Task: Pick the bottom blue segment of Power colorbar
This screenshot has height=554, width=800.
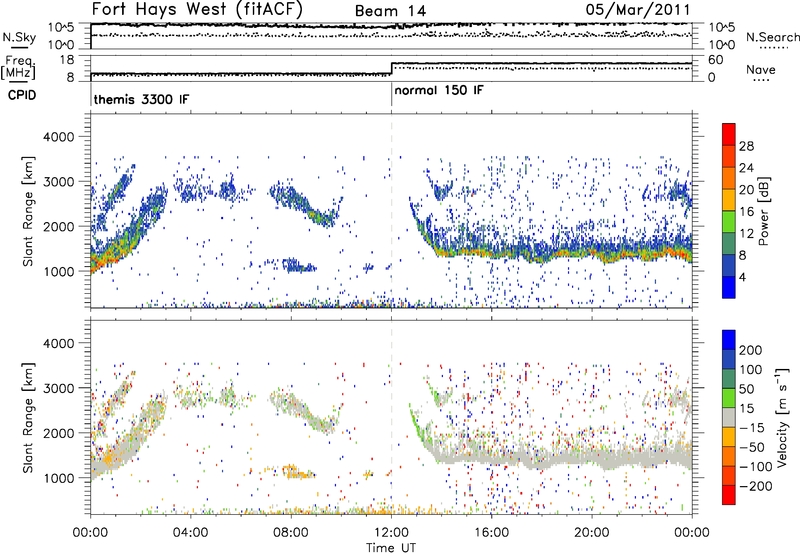Action: coord(729,287)
